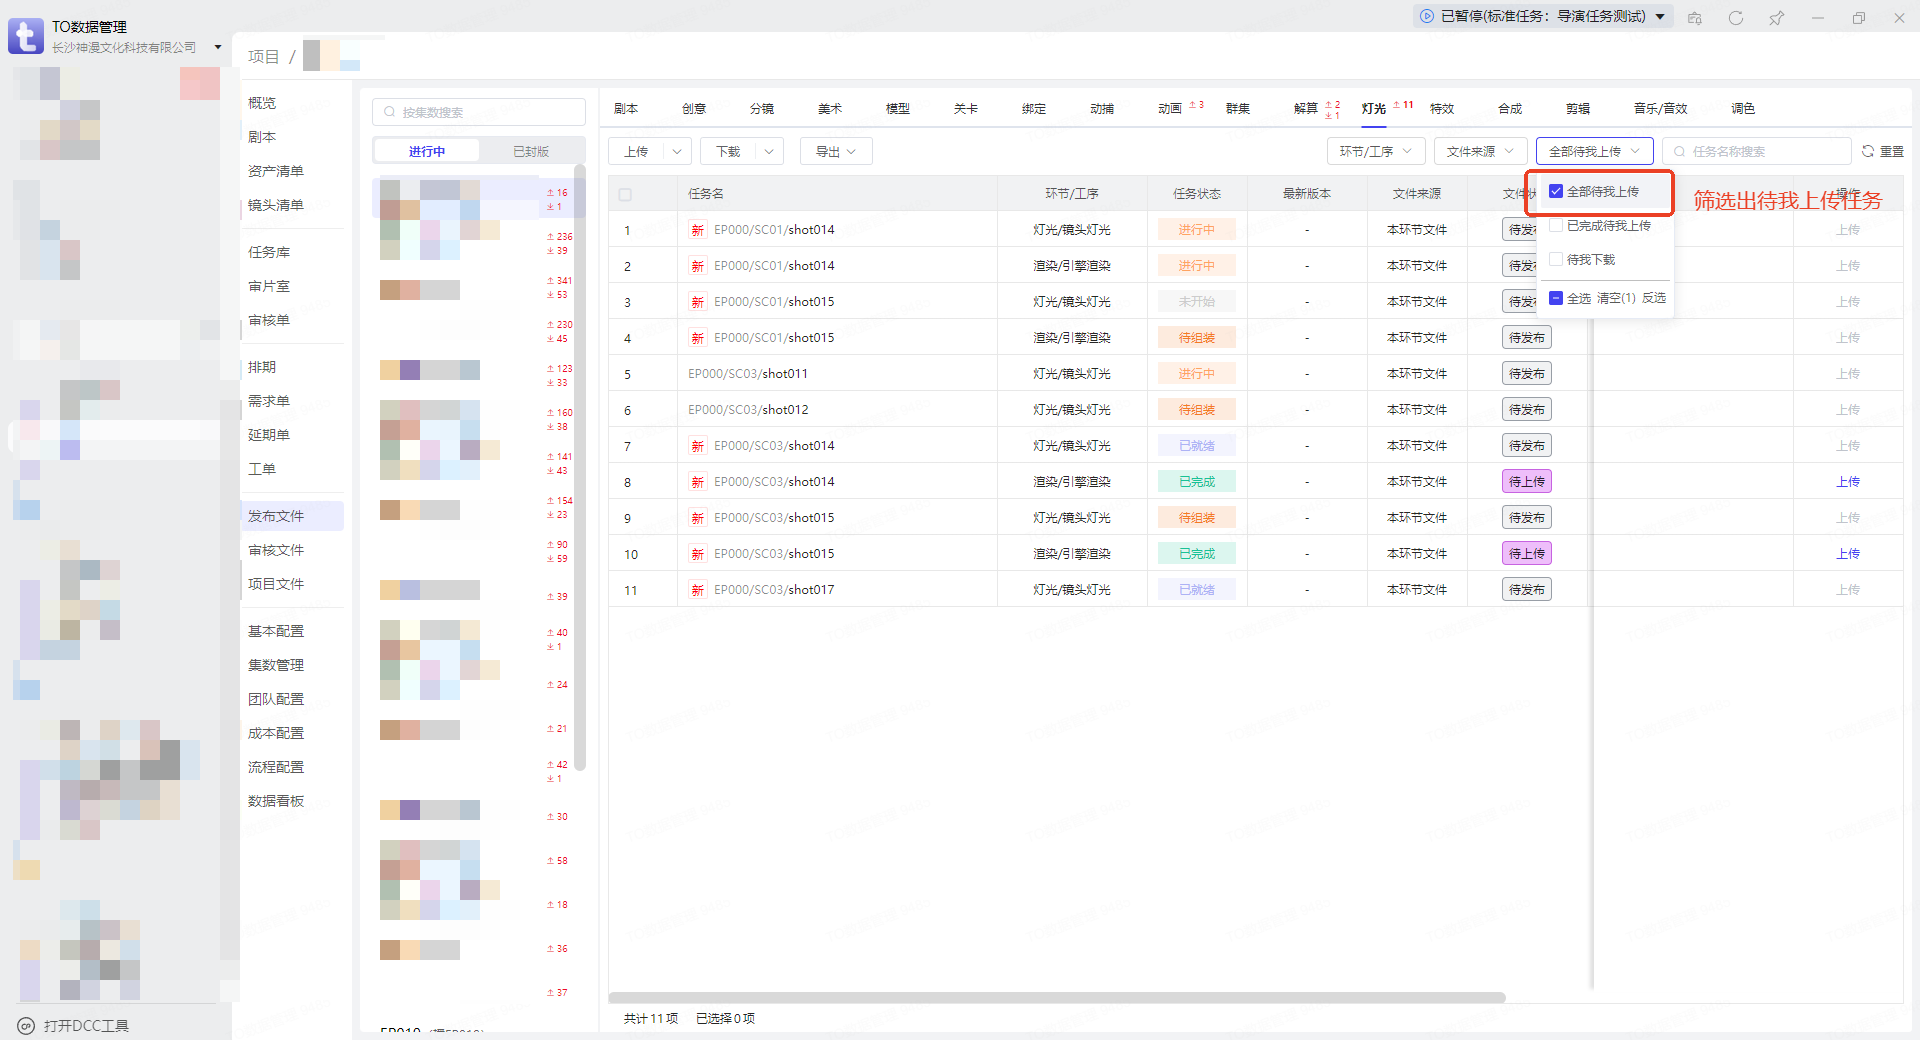The height and width of the screenshot is (1040, 1920).
Task: Click the 新 badge on row 1
Action: [x=697, y=230]
